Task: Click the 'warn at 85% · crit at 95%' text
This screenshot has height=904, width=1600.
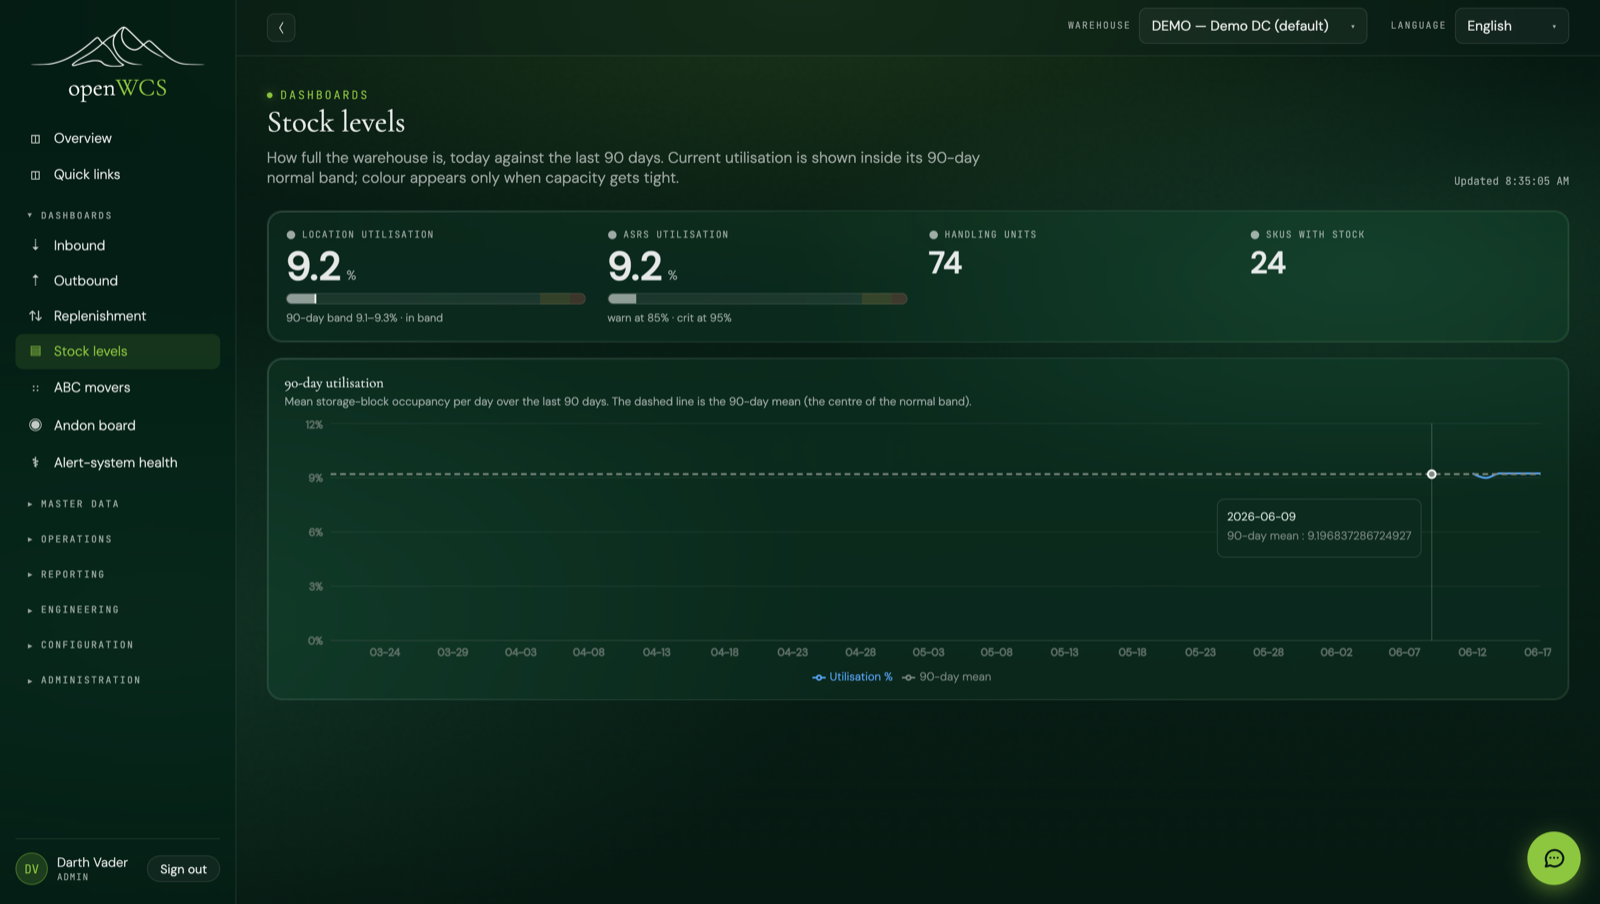Action: click(x=669, y=318)
